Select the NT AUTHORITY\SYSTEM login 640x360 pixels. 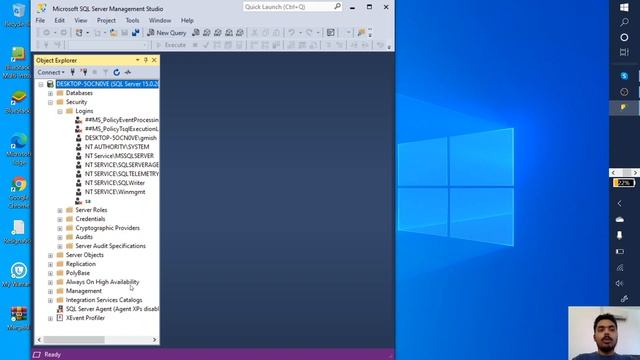coord(117,147)
